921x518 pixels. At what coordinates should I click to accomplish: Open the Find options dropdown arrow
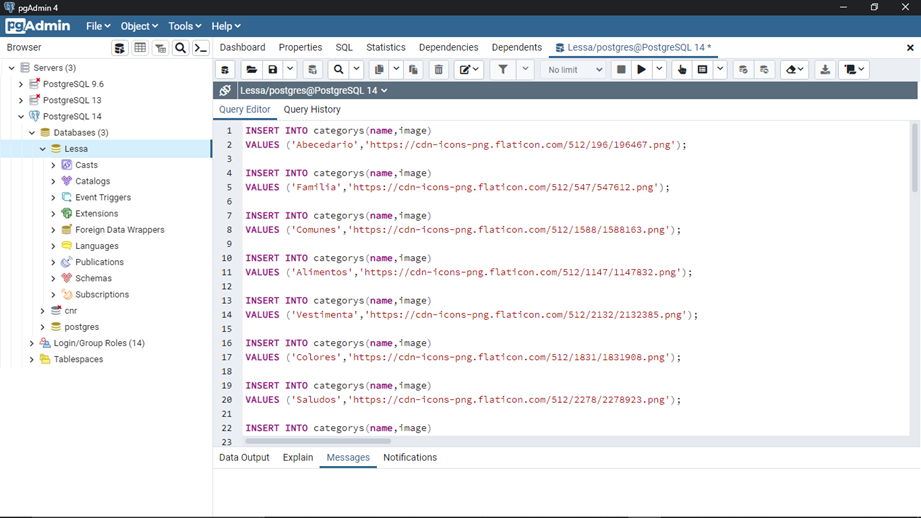(356, 70)
